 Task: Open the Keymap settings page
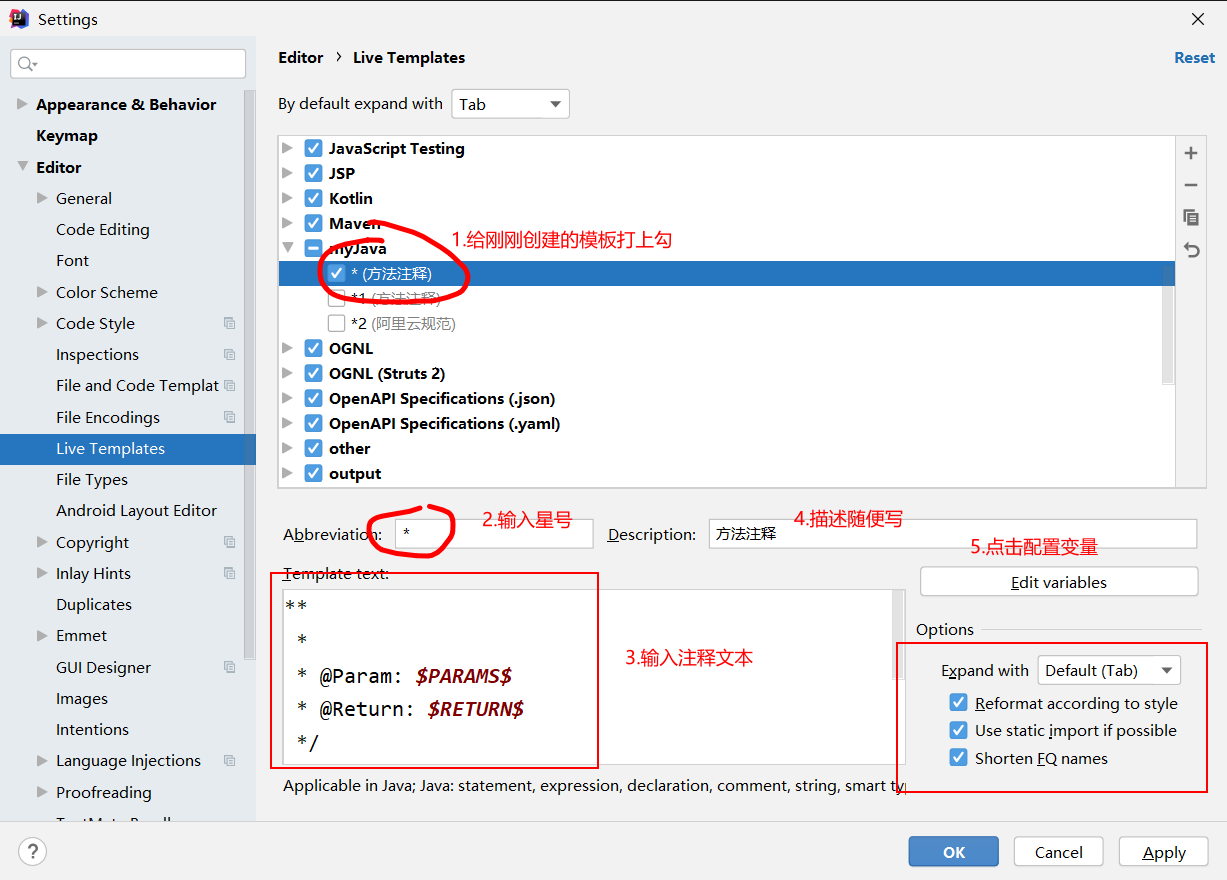pyautogui.click(x=67, y=135)
